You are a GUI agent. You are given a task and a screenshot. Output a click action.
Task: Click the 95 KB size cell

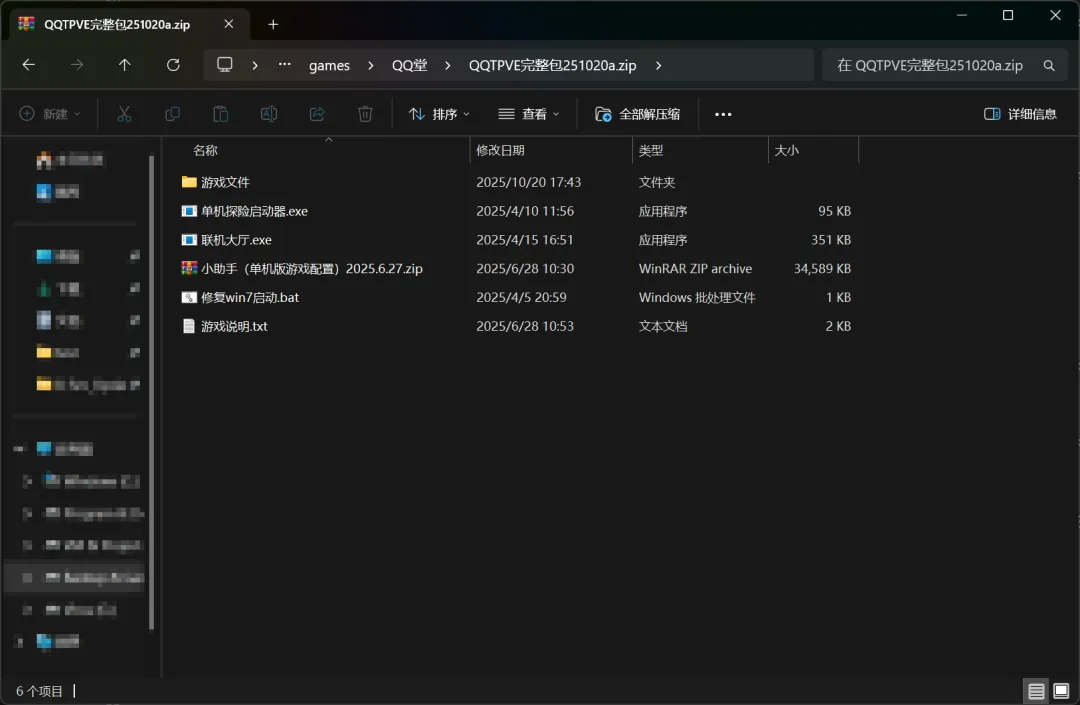tap(834, 211)
